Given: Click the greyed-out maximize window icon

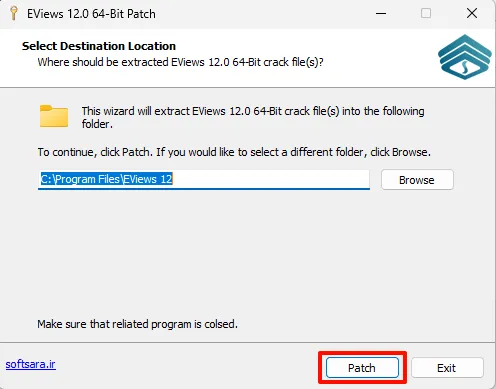Looking at the screenshot, I should point(426,14).
